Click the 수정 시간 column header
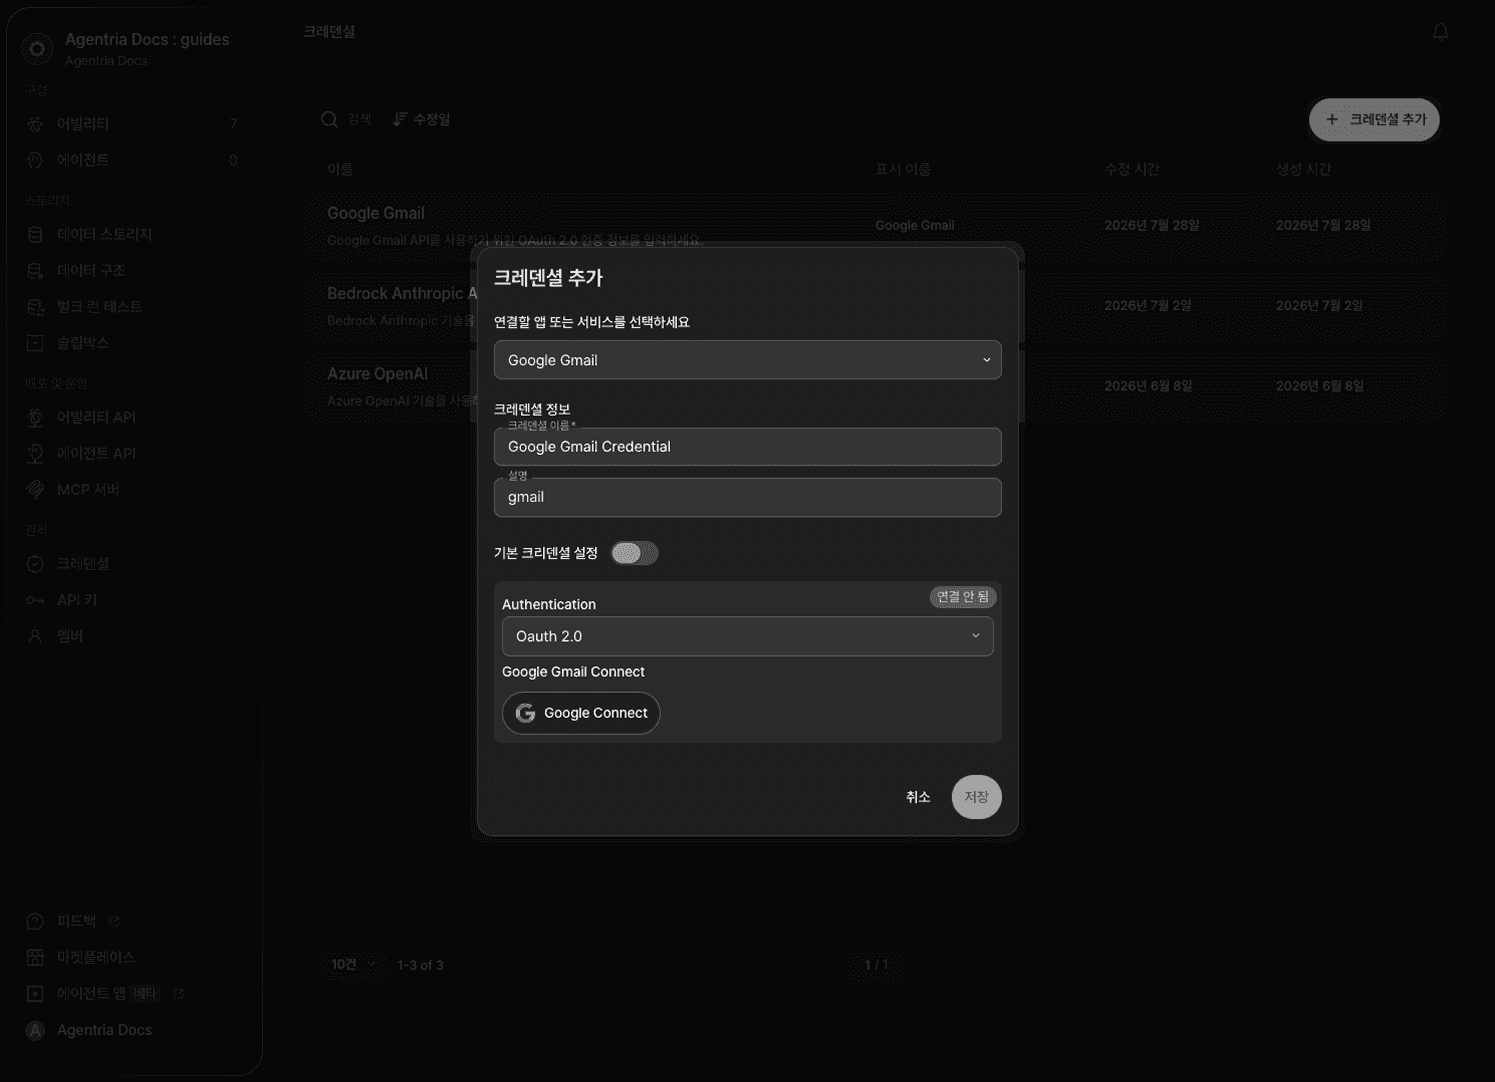This screenshot has height=1082, width=1495. point(1132,169)
